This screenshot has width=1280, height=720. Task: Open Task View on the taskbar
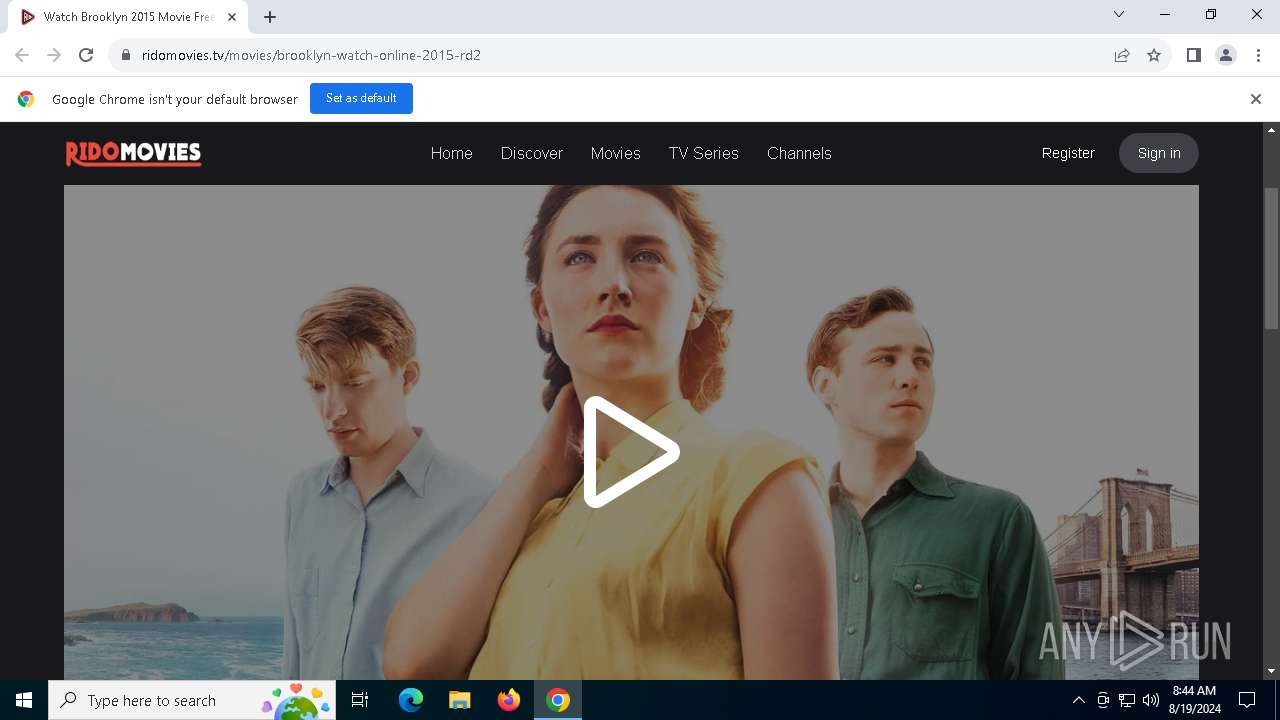[x=360, y=700]
